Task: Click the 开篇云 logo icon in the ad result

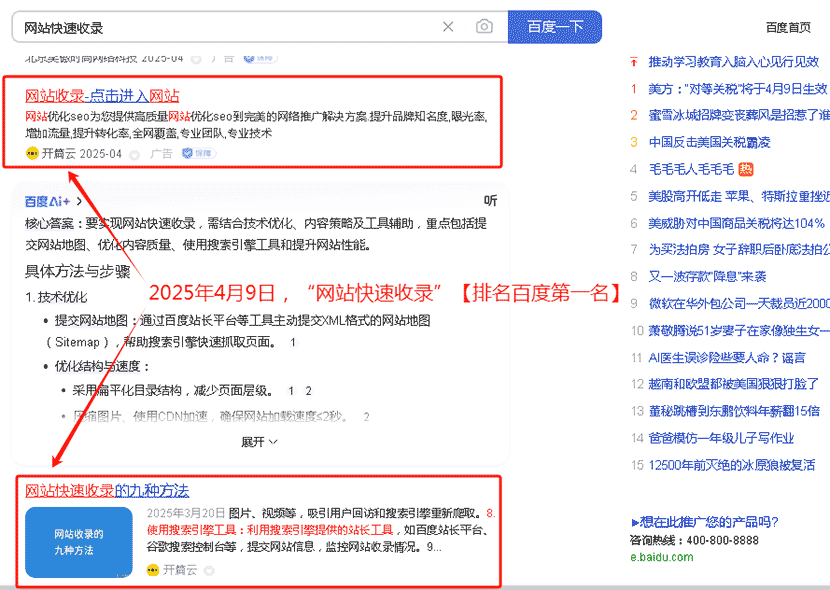Action: [32, 154]
